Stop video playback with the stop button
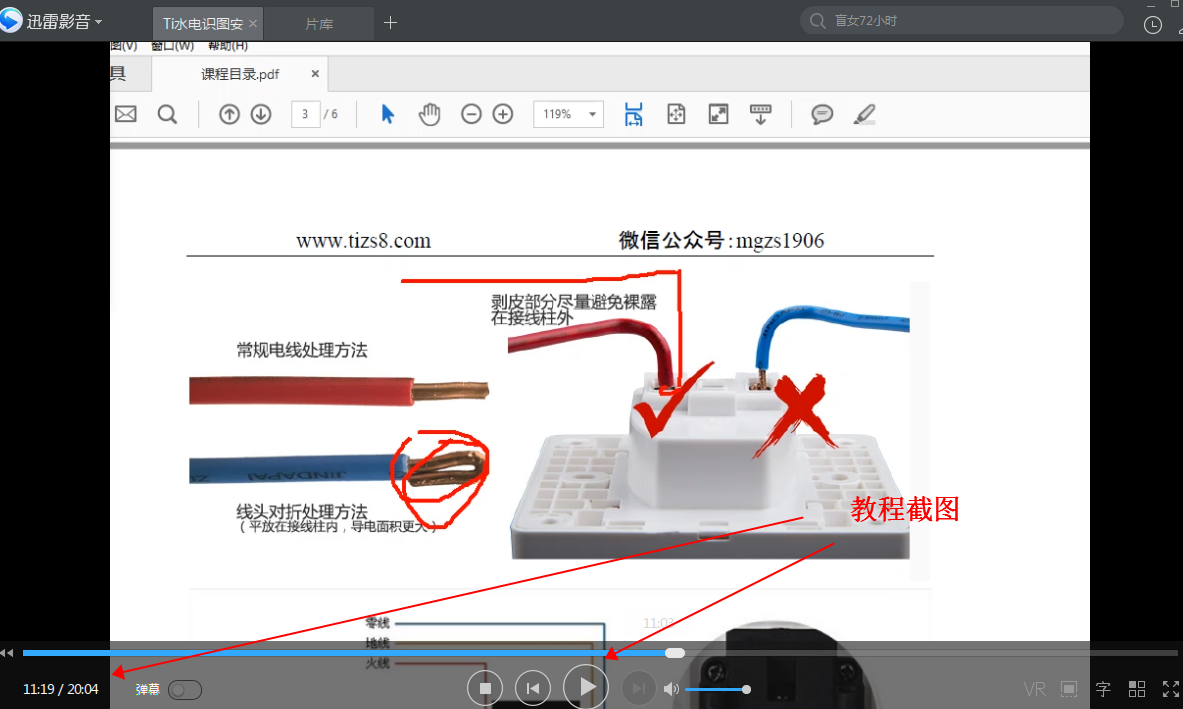The height and width of the screenshot is (709, 1183). tap(485, 689)
